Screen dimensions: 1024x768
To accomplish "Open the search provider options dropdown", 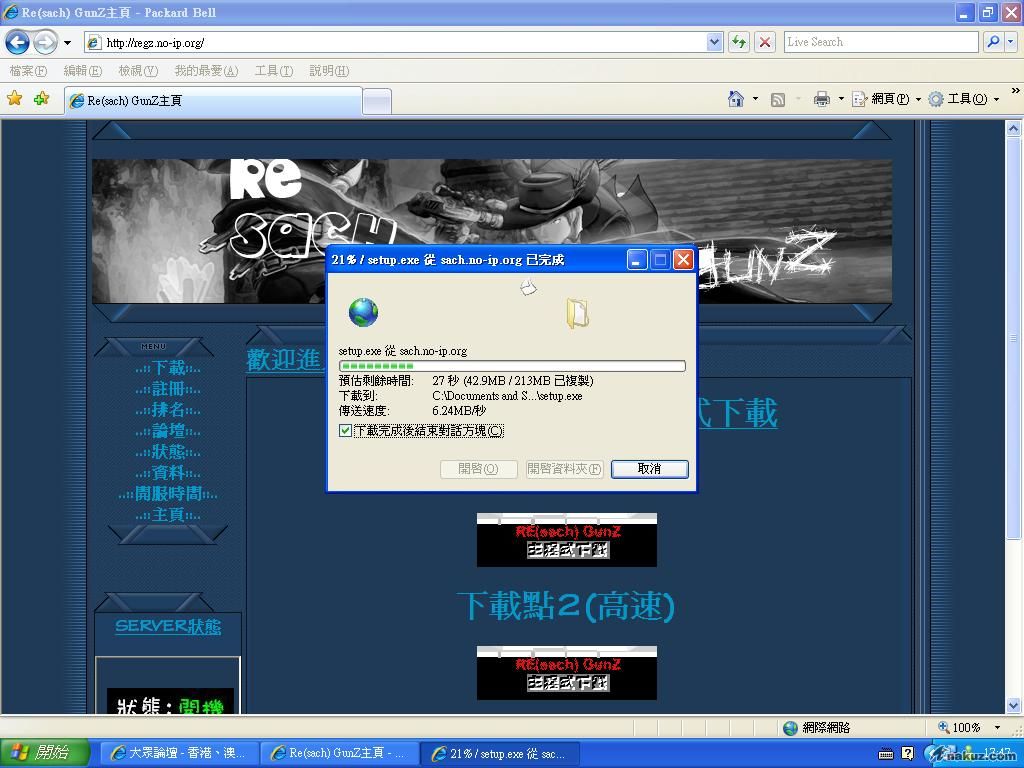I will pos(1010,42).
